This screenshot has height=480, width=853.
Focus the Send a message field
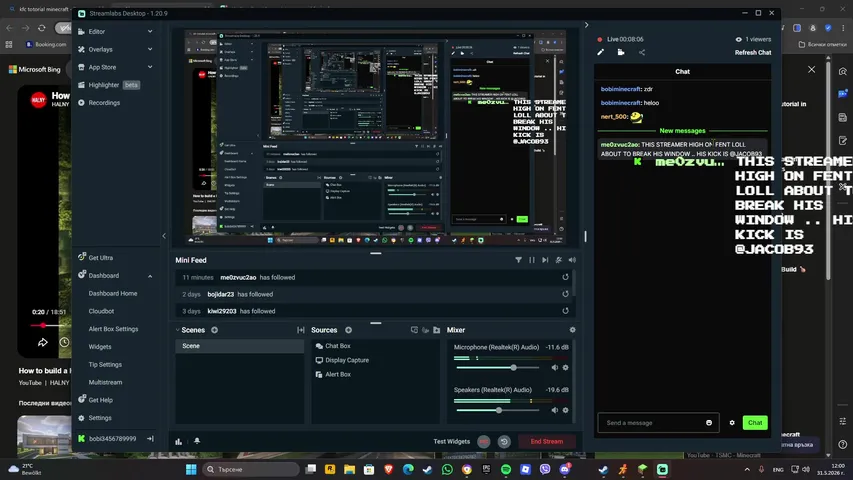(x=658, y=423)
